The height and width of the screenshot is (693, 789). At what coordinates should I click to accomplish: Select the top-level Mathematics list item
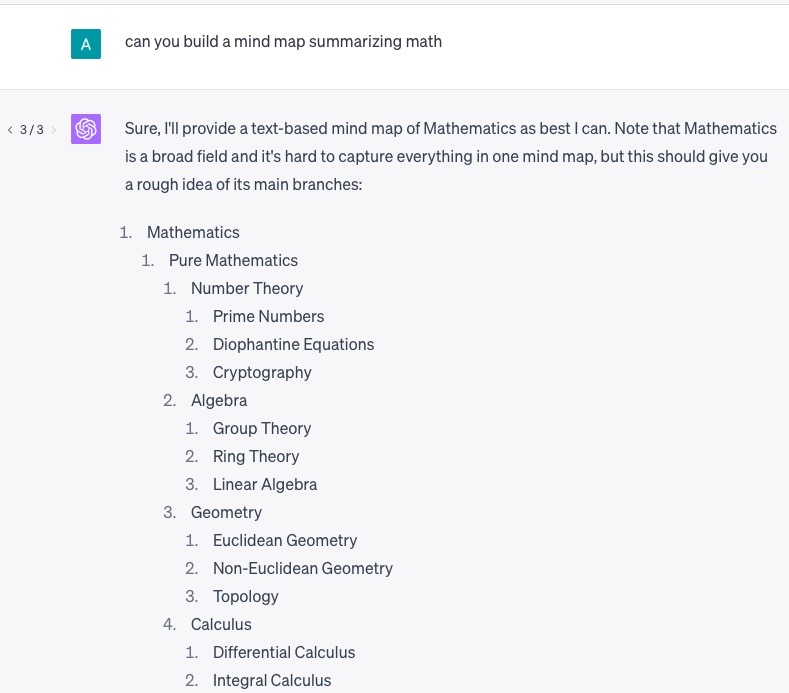[193, 232]
